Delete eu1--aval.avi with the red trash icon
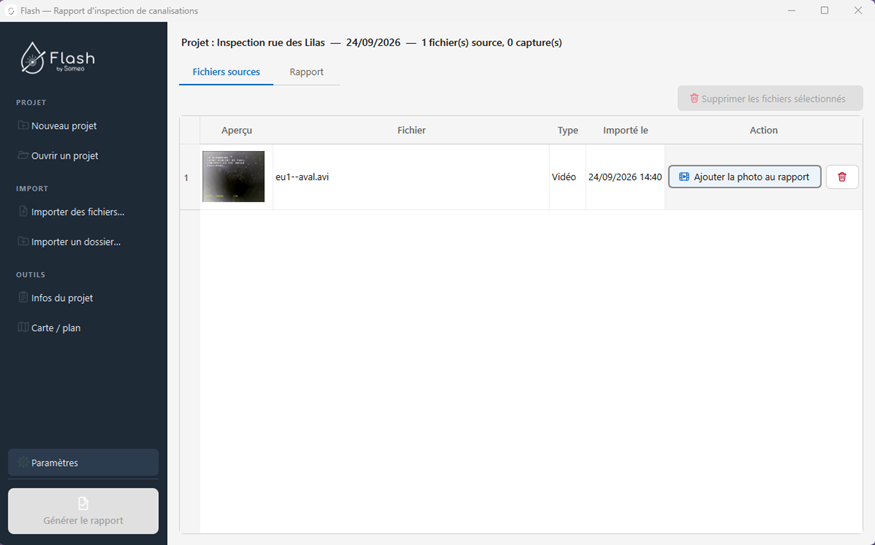 coord(842,177)
